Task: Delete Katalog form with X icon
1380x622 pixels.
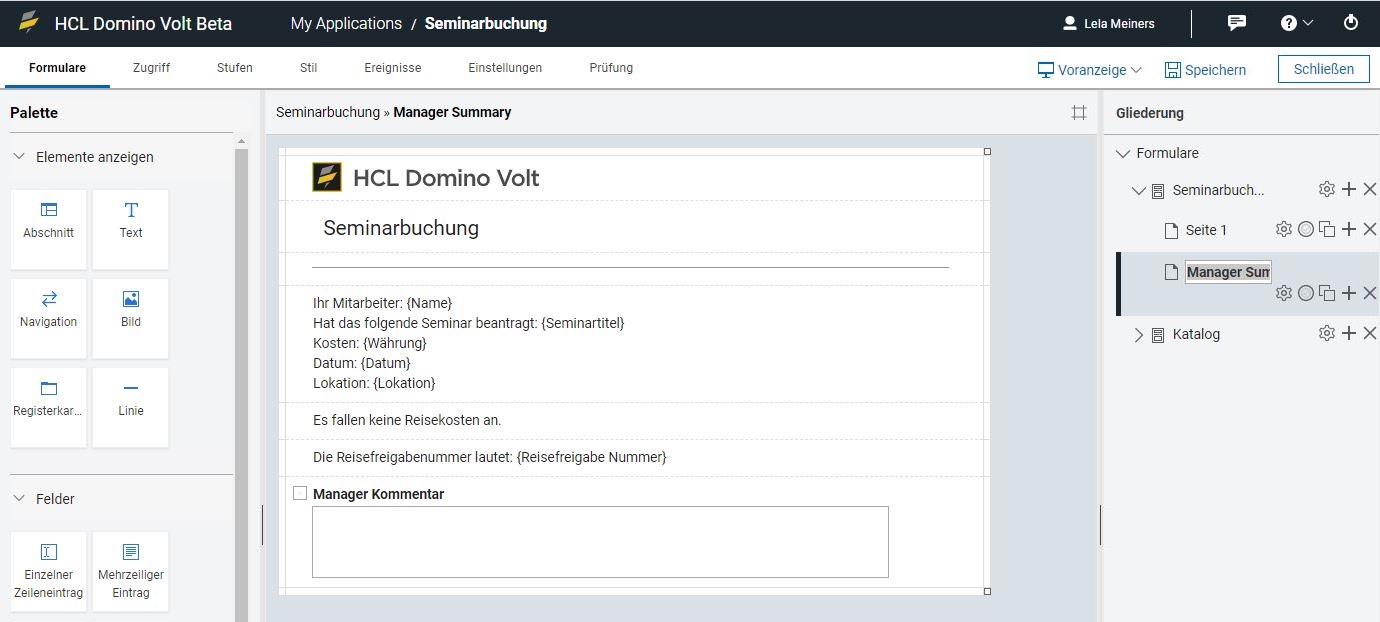Action: (1370, 333)
